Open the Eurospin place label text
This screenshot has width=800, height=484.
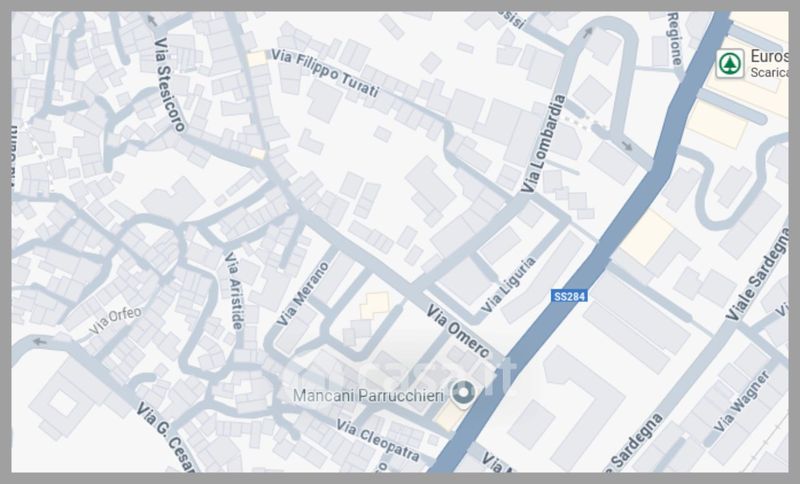pos(769,56)
